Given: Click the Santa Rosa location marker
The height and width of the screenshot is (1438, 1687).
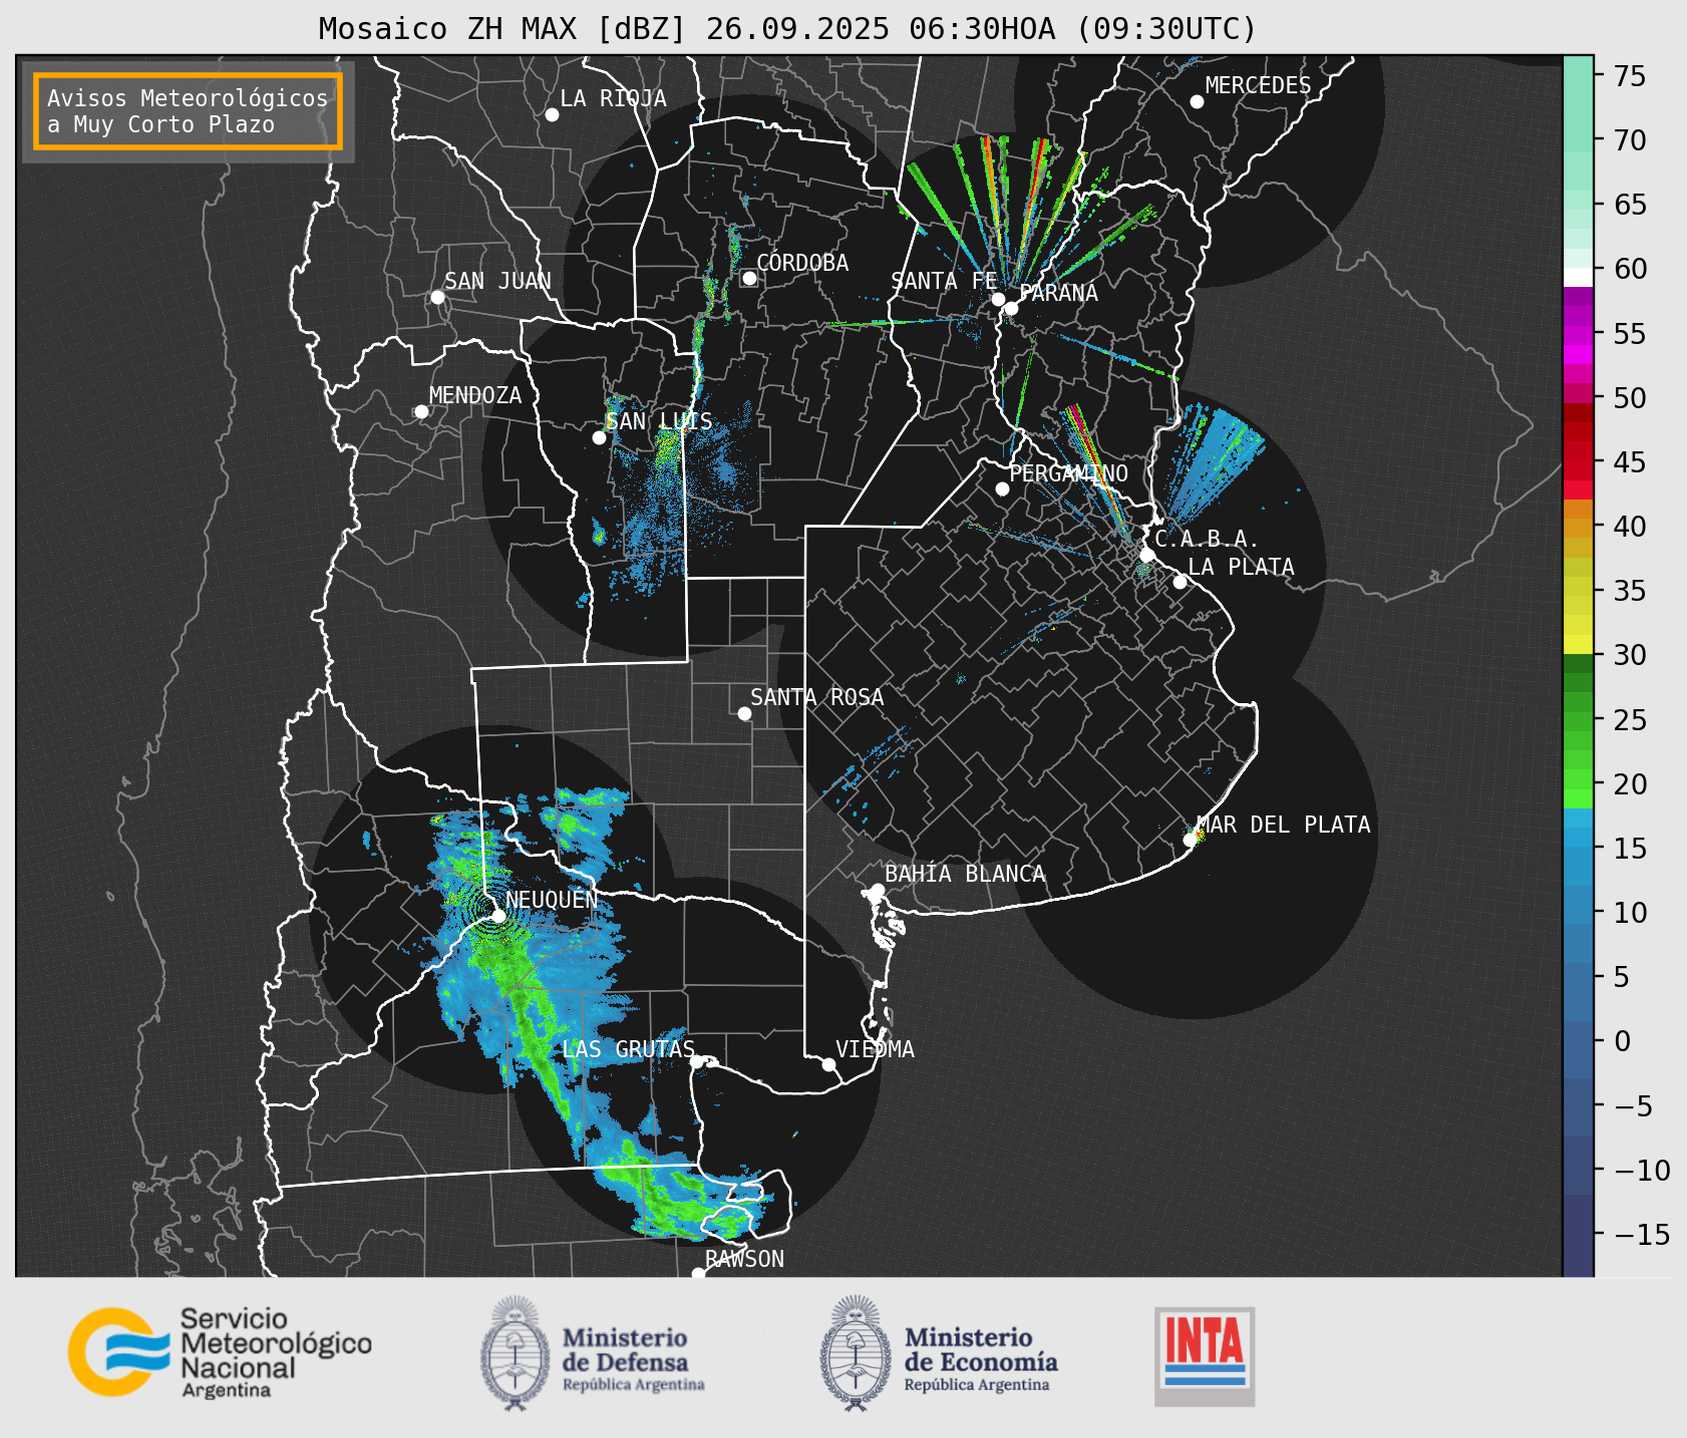Looking at the screenshot, I should click(x=744, y=713).
